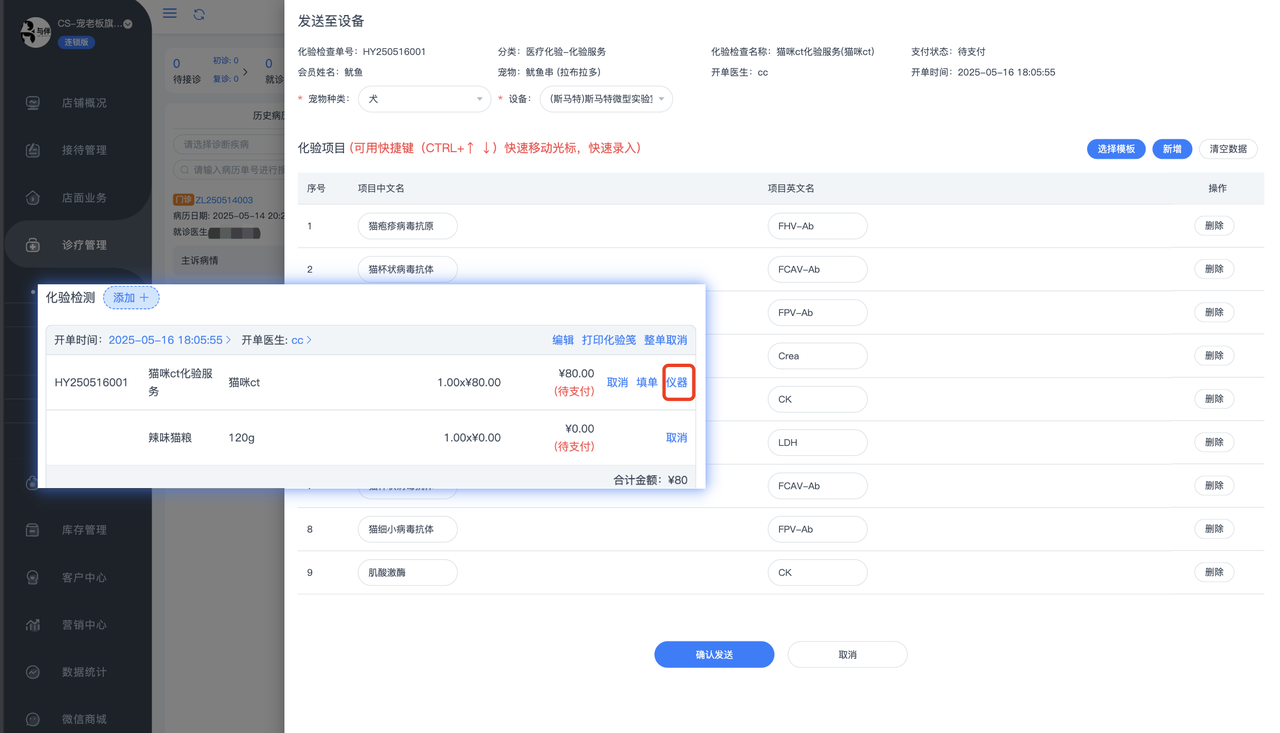Delete row 1 猫疱疹病毒抗原 item
Screen dimensions: 1280x733
coord(1214,226)
